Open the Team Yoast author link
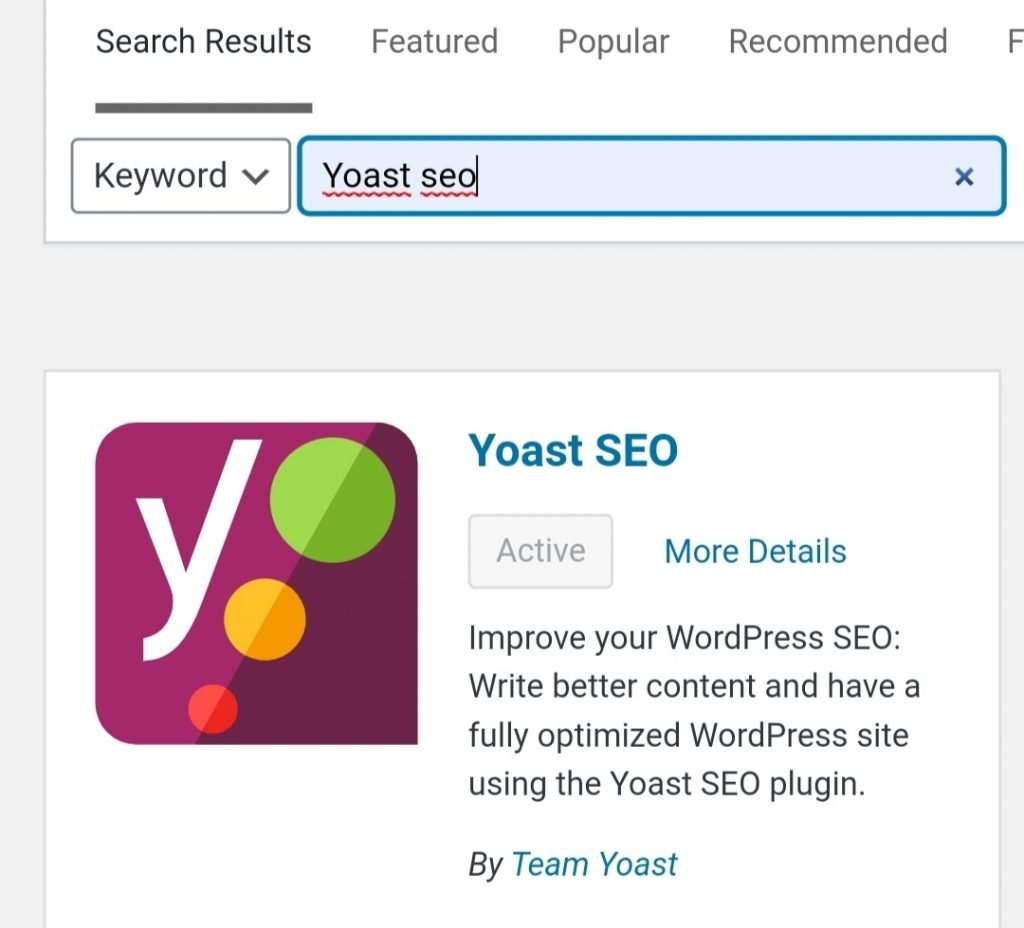 (x=594, y=864)
